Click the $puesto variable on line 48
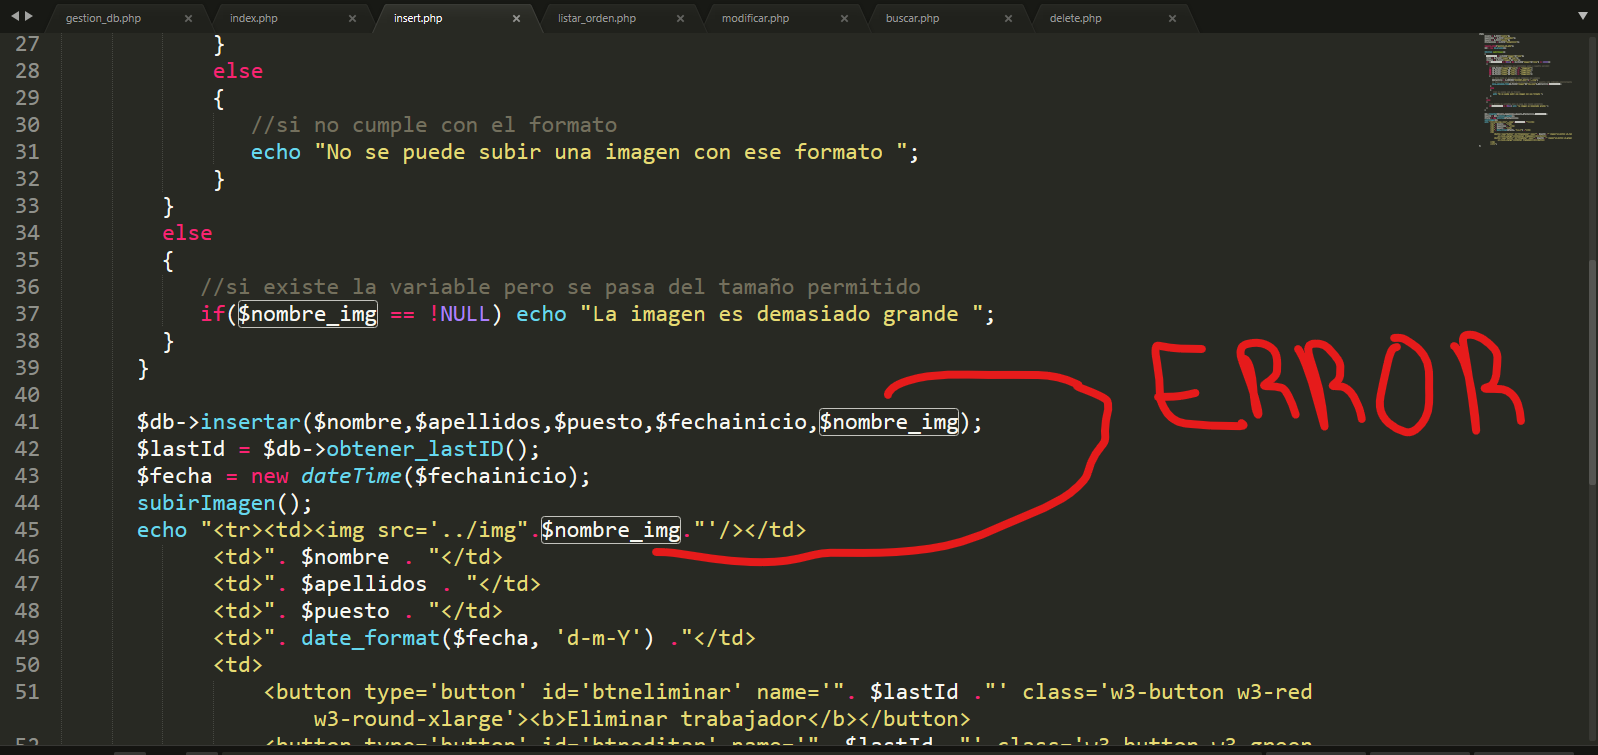 pyautogui.click(x=345, y=611)
